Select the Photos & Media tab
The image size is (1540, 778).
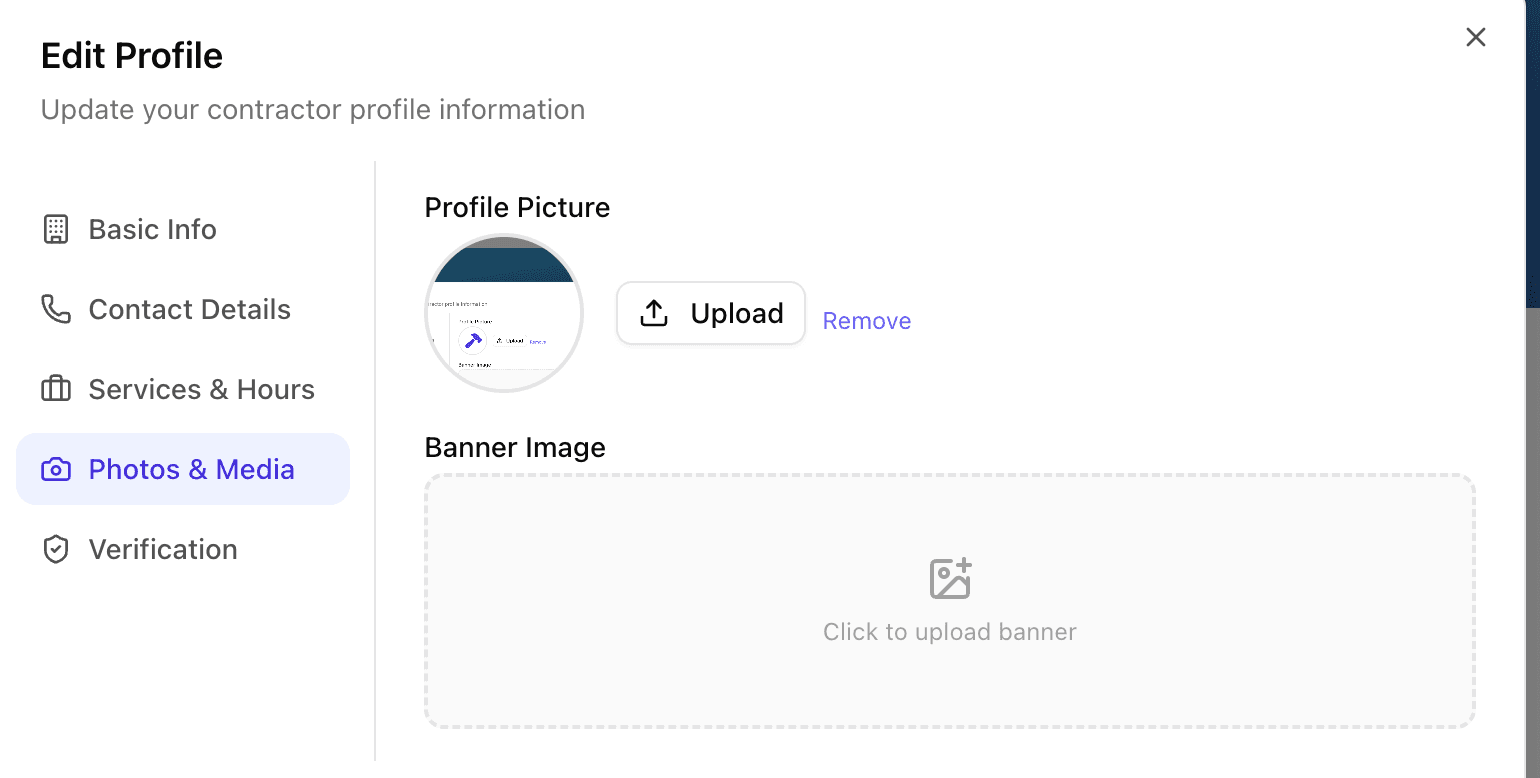[x=183, y=469]
